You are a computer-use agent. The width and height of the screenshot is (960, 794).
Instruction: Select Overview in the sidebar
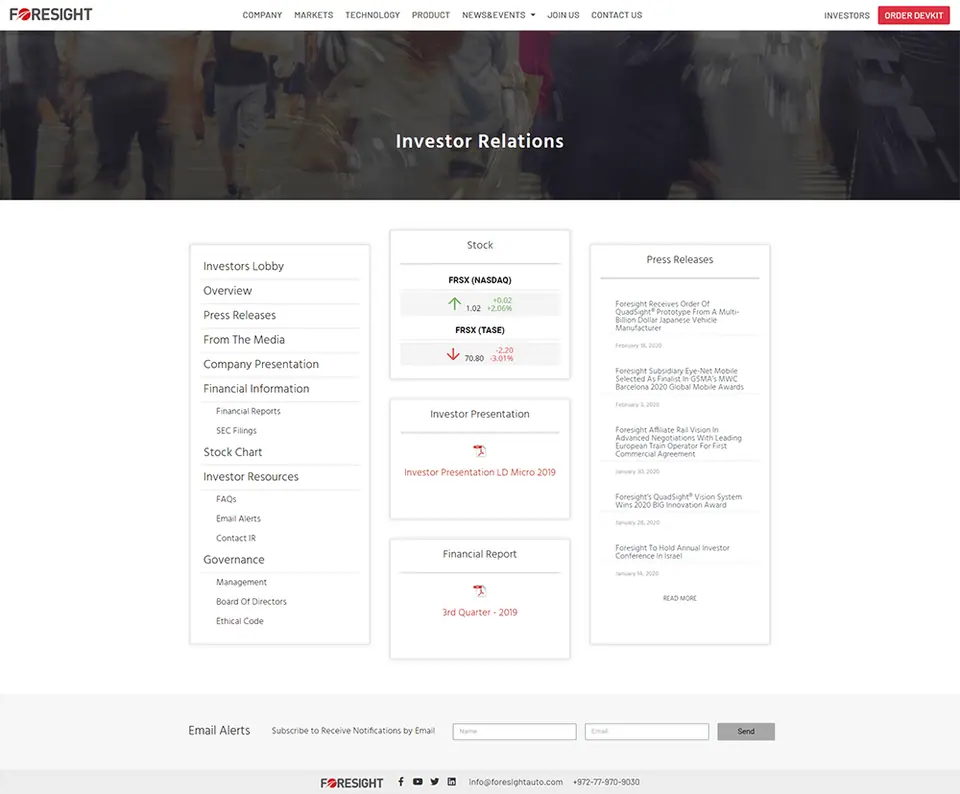228,291
